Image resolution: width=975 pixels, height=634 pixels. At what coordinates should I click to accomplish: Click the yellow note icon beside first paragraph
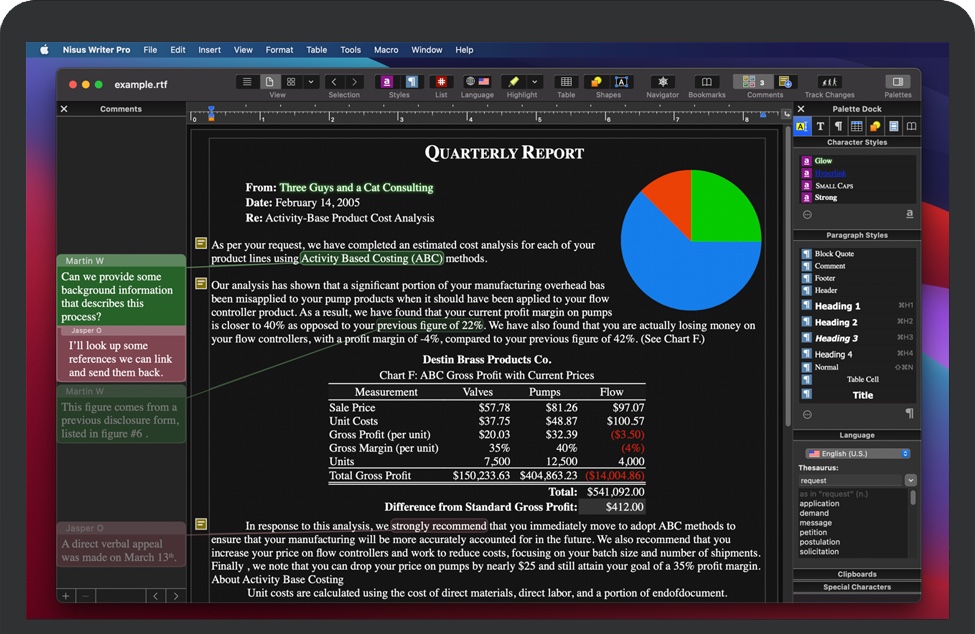coord(201,243)
